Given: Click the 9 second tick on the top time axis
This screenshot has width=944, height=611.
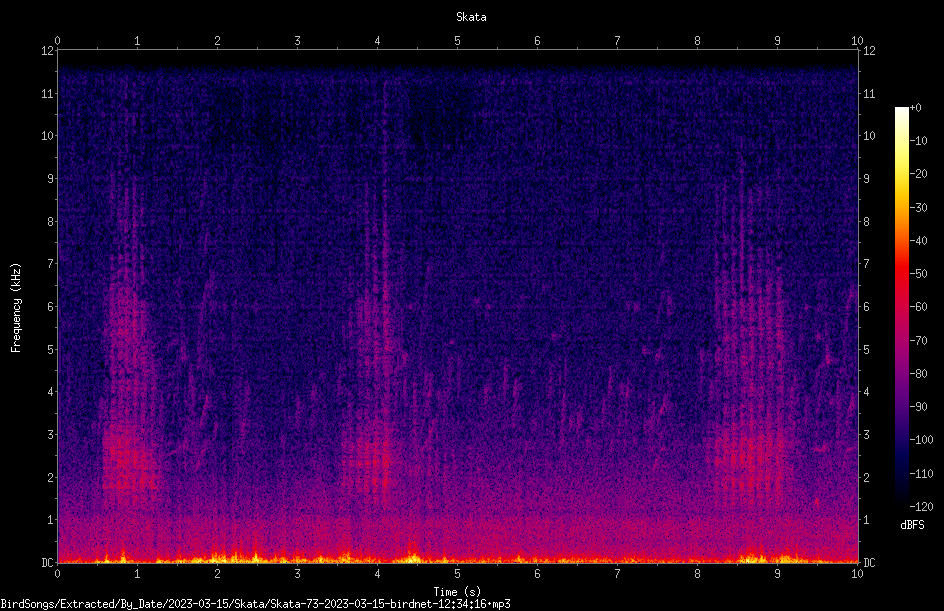Looking at the screenshot, I should (x=777, y=40).
